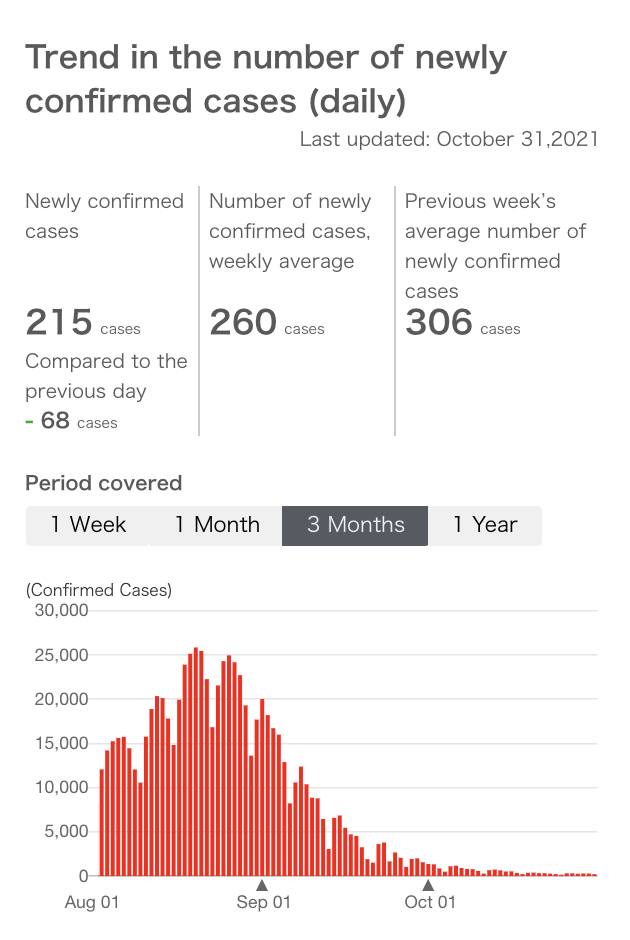Click the 30,000 y-axis label
Viewport: 630px width, 940px height.
coord(61,611)
